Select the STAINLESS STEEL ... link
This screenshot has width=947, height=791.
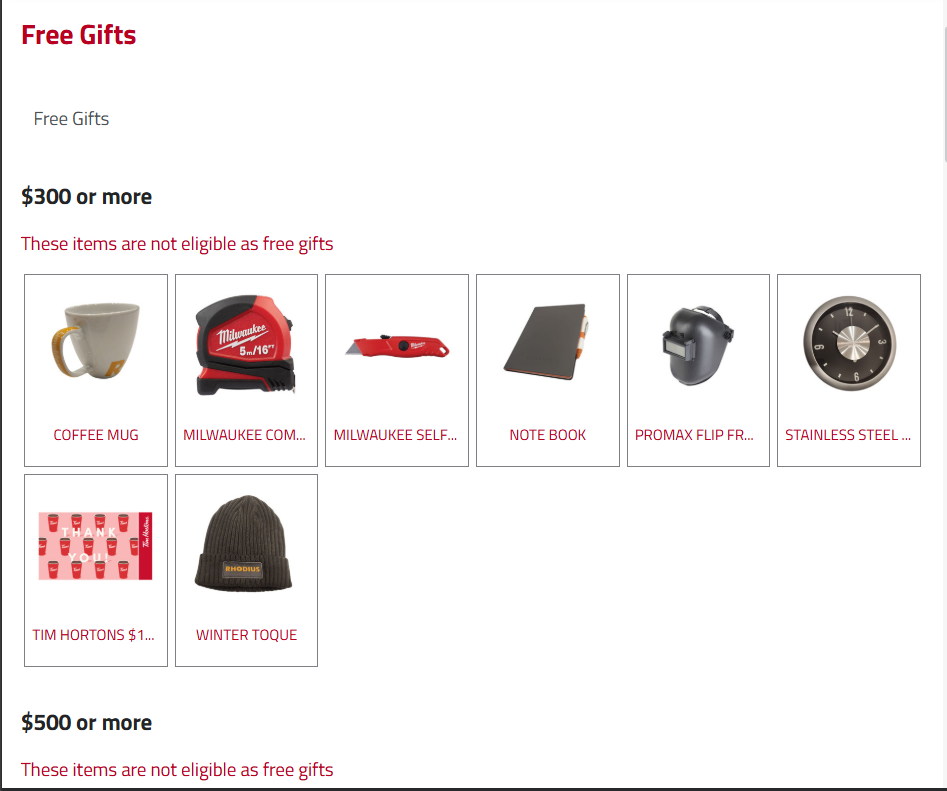click(848, 435)
